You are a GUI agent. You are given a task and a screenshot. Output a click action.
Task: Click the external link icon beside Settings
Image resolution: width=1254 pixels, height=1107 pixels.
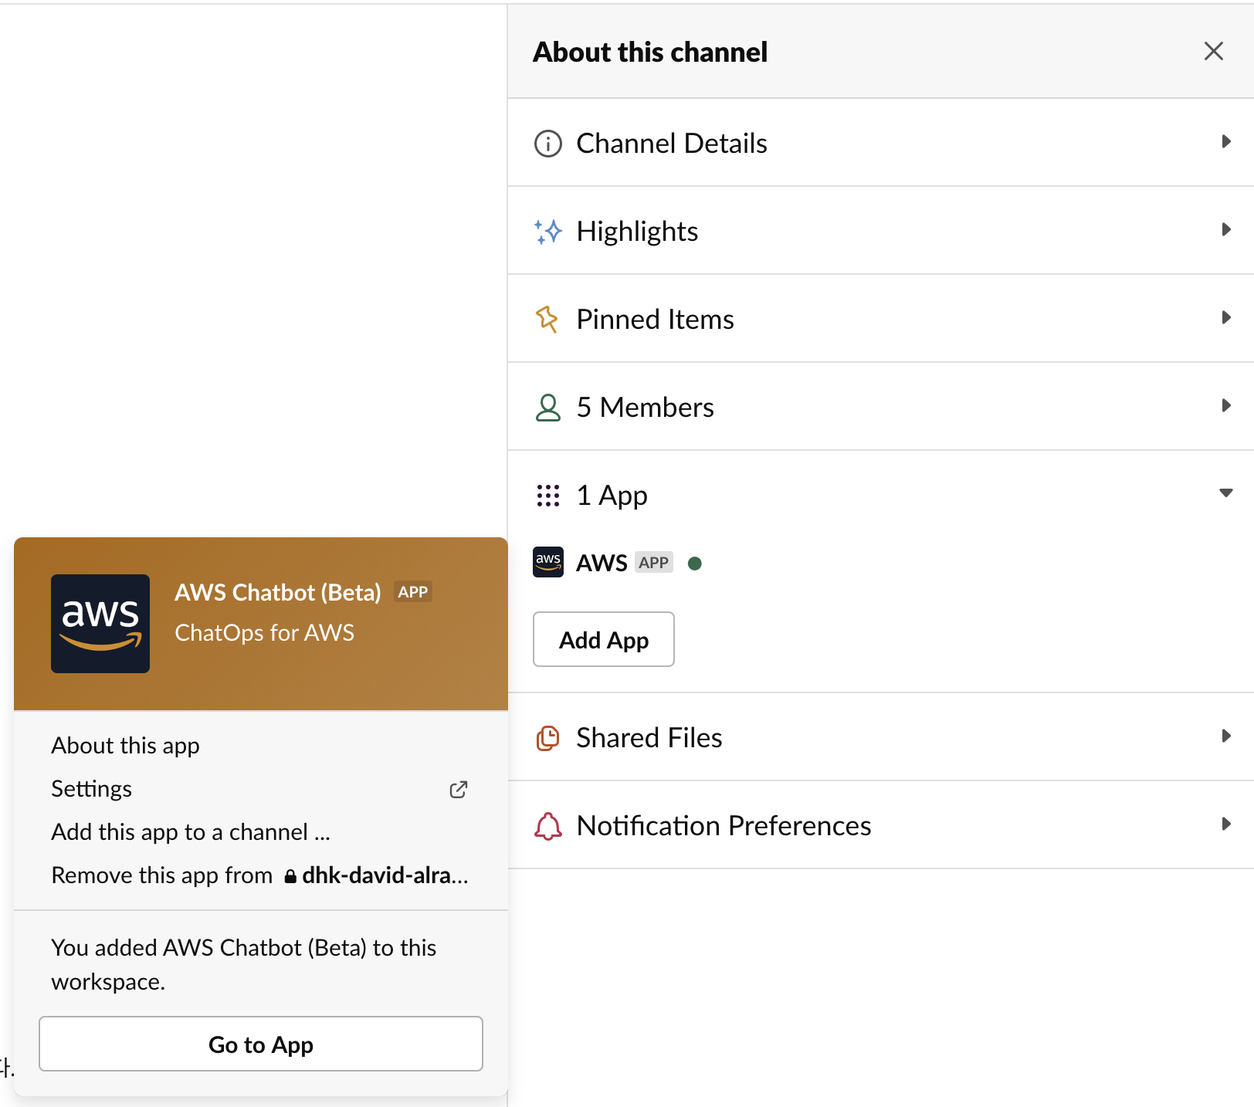[458, 789]
